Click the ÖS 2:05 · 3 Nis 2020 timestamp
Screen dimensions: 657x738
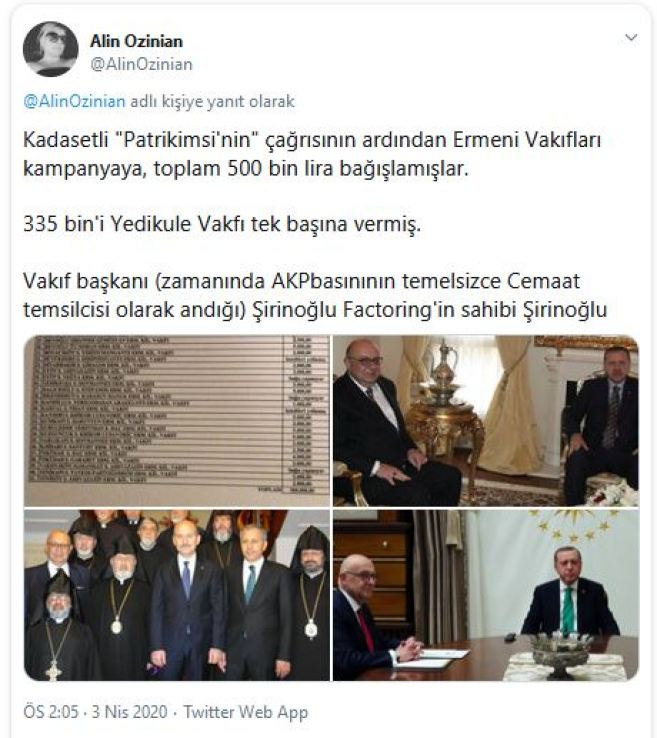point(96,712)
